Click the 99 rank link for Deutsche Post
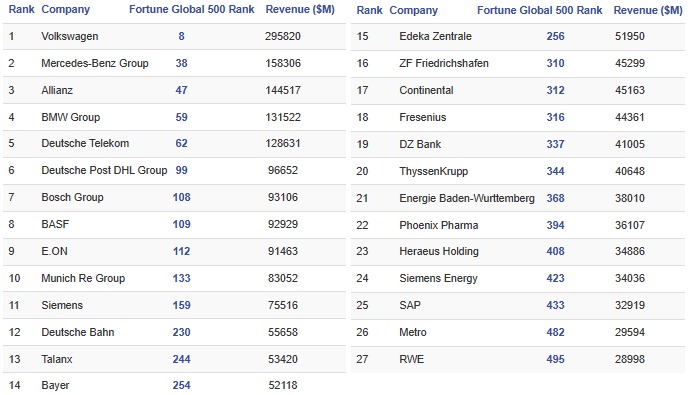The height and width of the screenshot is (395, 692). point(181,170)
